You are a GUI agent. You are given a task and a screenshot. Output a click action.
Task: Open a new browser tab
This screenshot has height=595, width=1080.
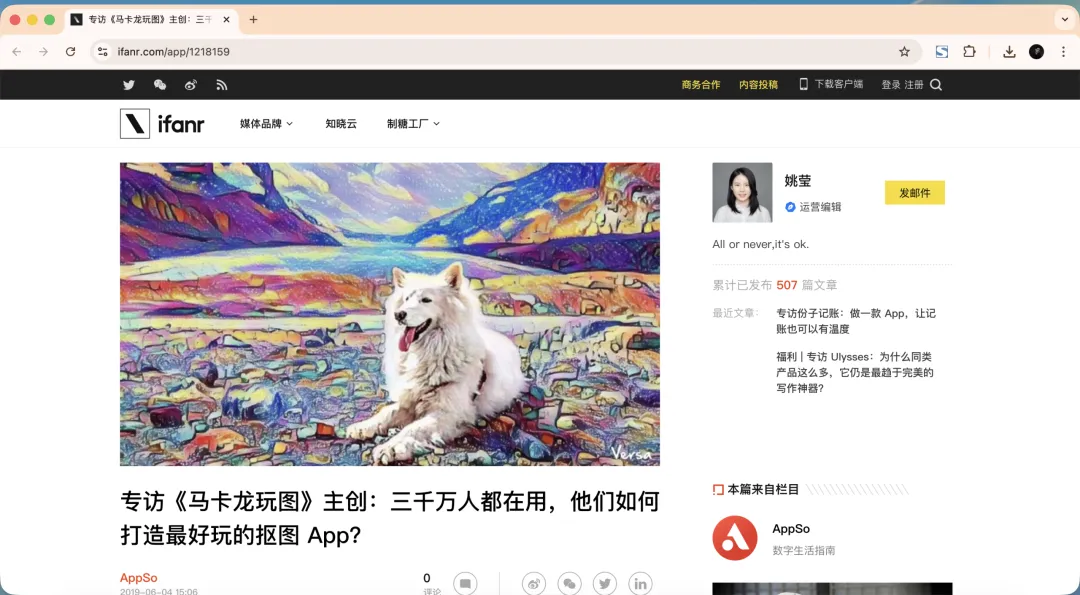tap(253, 19)
